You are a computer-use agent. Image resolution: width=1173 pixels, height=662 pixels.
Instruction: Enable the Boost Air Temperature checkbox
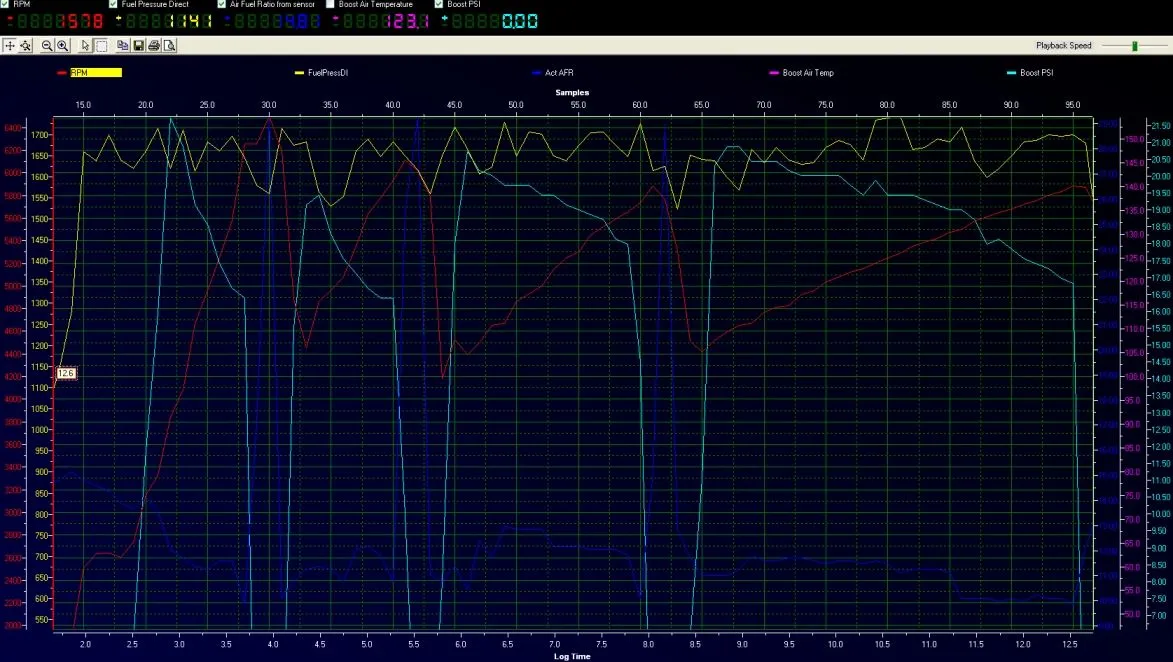click(x=330, y=5)
